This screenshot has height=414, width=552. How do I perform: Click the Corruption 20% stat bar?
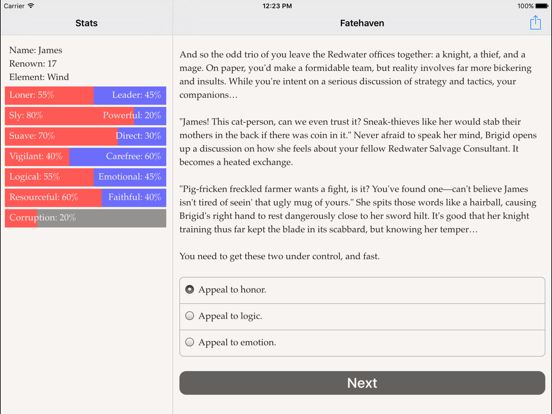click(86, 218)
